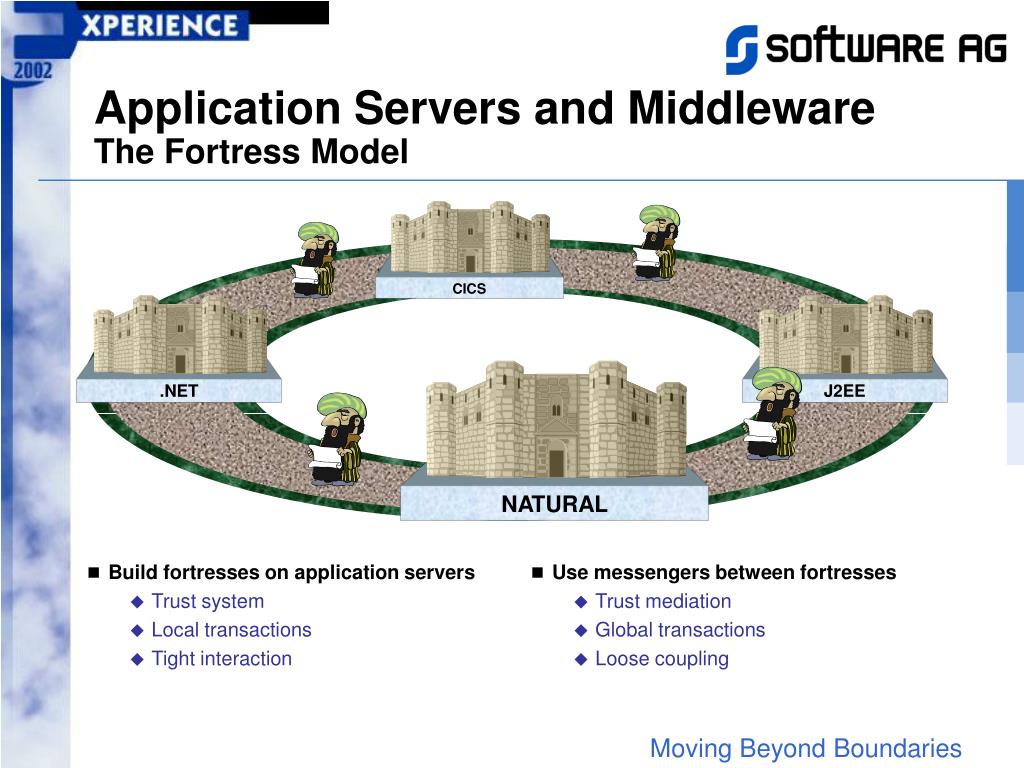
Task: Click 'Build fortresses on application servers' heading
Action: tap(291, 572)
